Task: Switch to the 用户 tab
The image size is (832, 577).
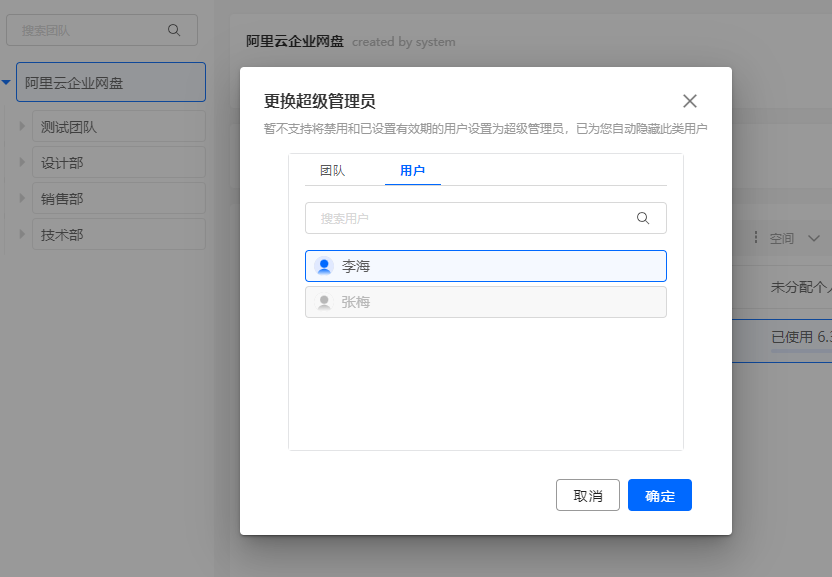Action: (x=412, y=170)
